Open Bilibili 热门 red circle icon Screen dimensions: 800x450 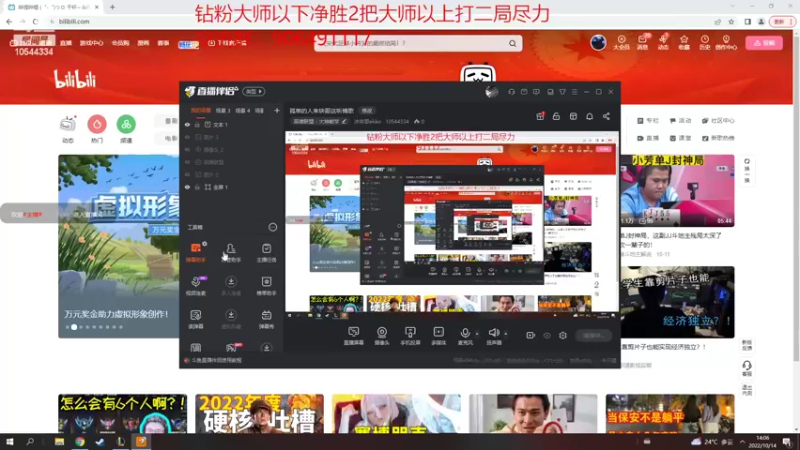click(x=97, y=124)
